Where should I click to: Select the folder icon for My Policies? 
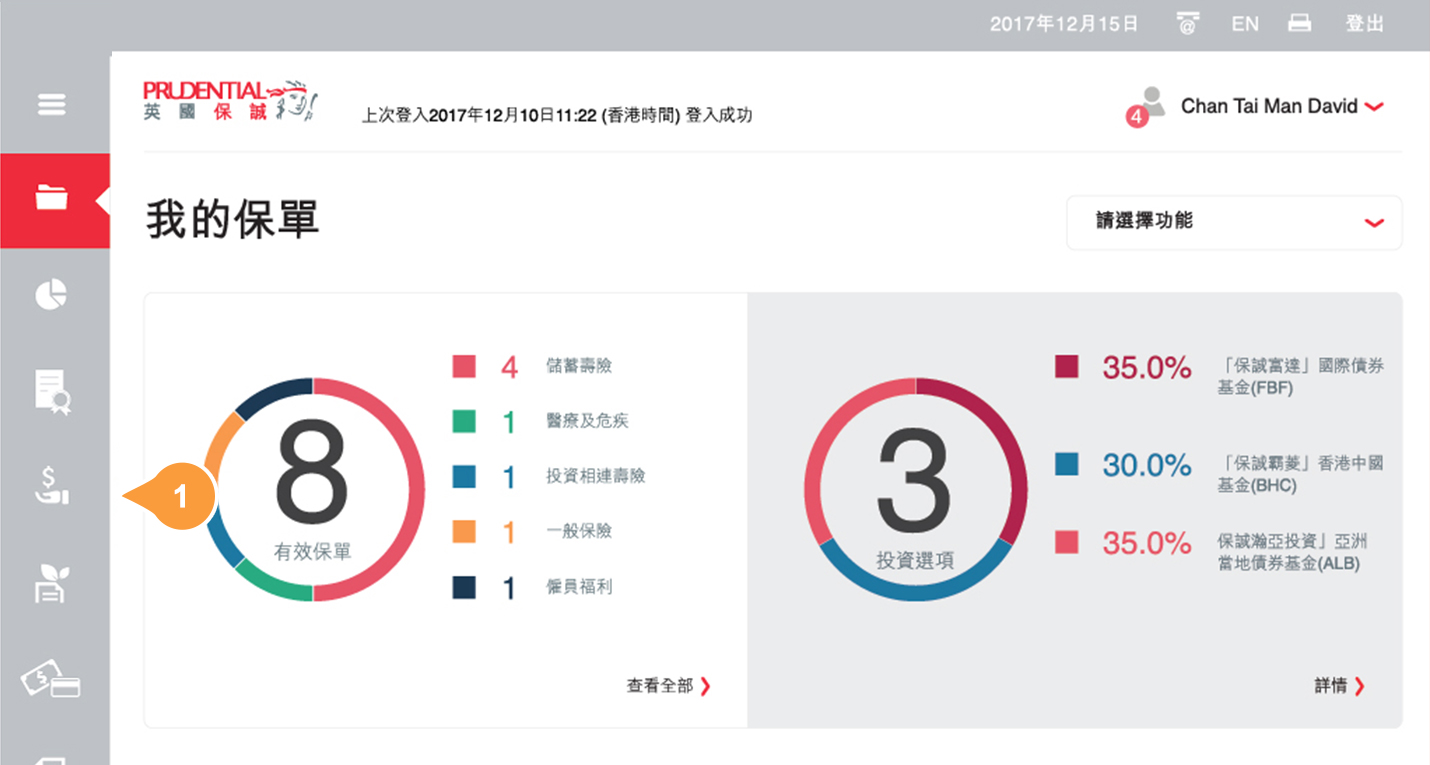point(52,199)
